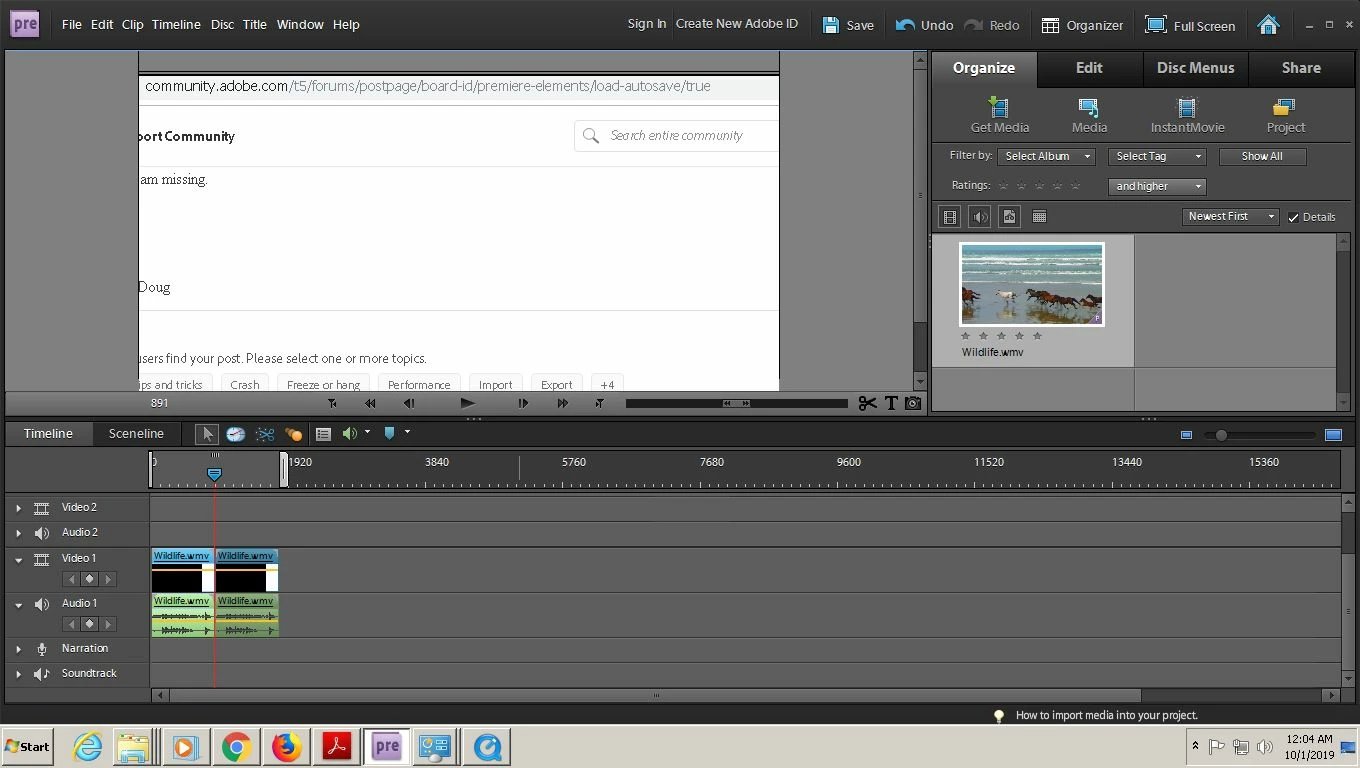Click the Create New Adobe ID link
This screenshot has width=1360, height=768.
(737, 24)
